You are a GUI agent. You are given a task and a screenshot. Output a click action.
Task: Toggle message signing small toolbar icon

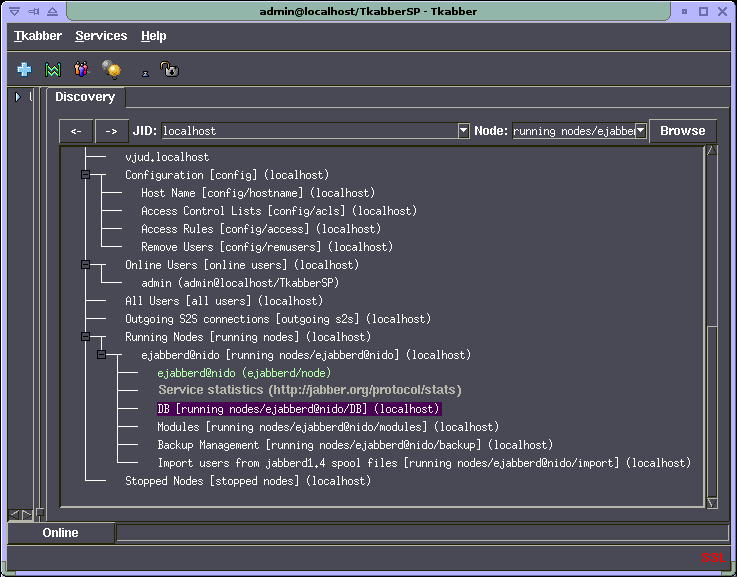[146, 72]
